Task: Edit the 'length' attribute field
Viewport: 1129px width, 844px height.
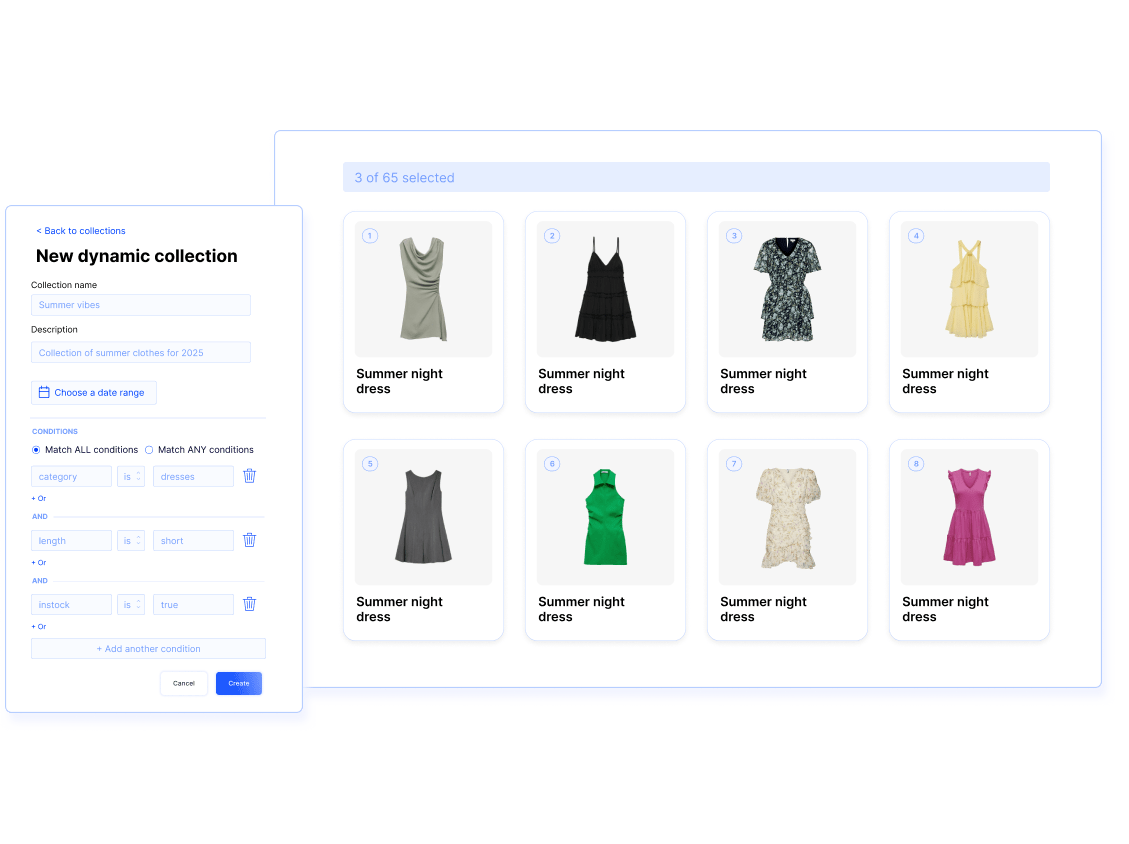Action: click(x=71, y=541)
